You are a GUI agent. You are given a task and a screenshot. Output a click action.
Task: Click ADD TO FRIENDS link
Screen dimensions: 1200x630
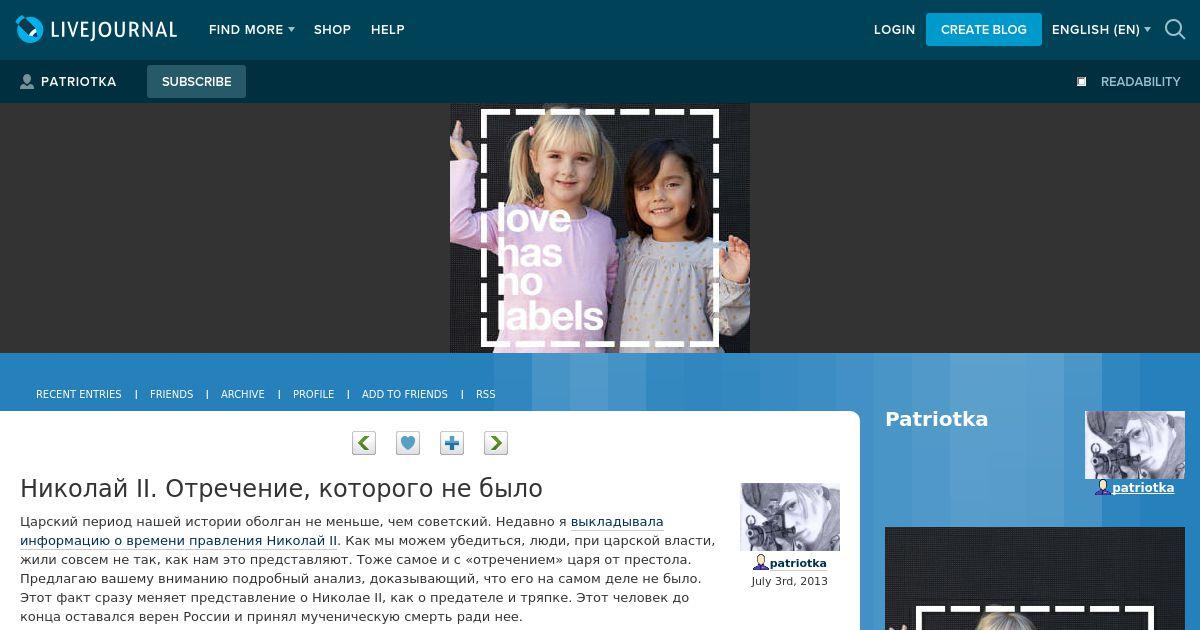[405, 394]
